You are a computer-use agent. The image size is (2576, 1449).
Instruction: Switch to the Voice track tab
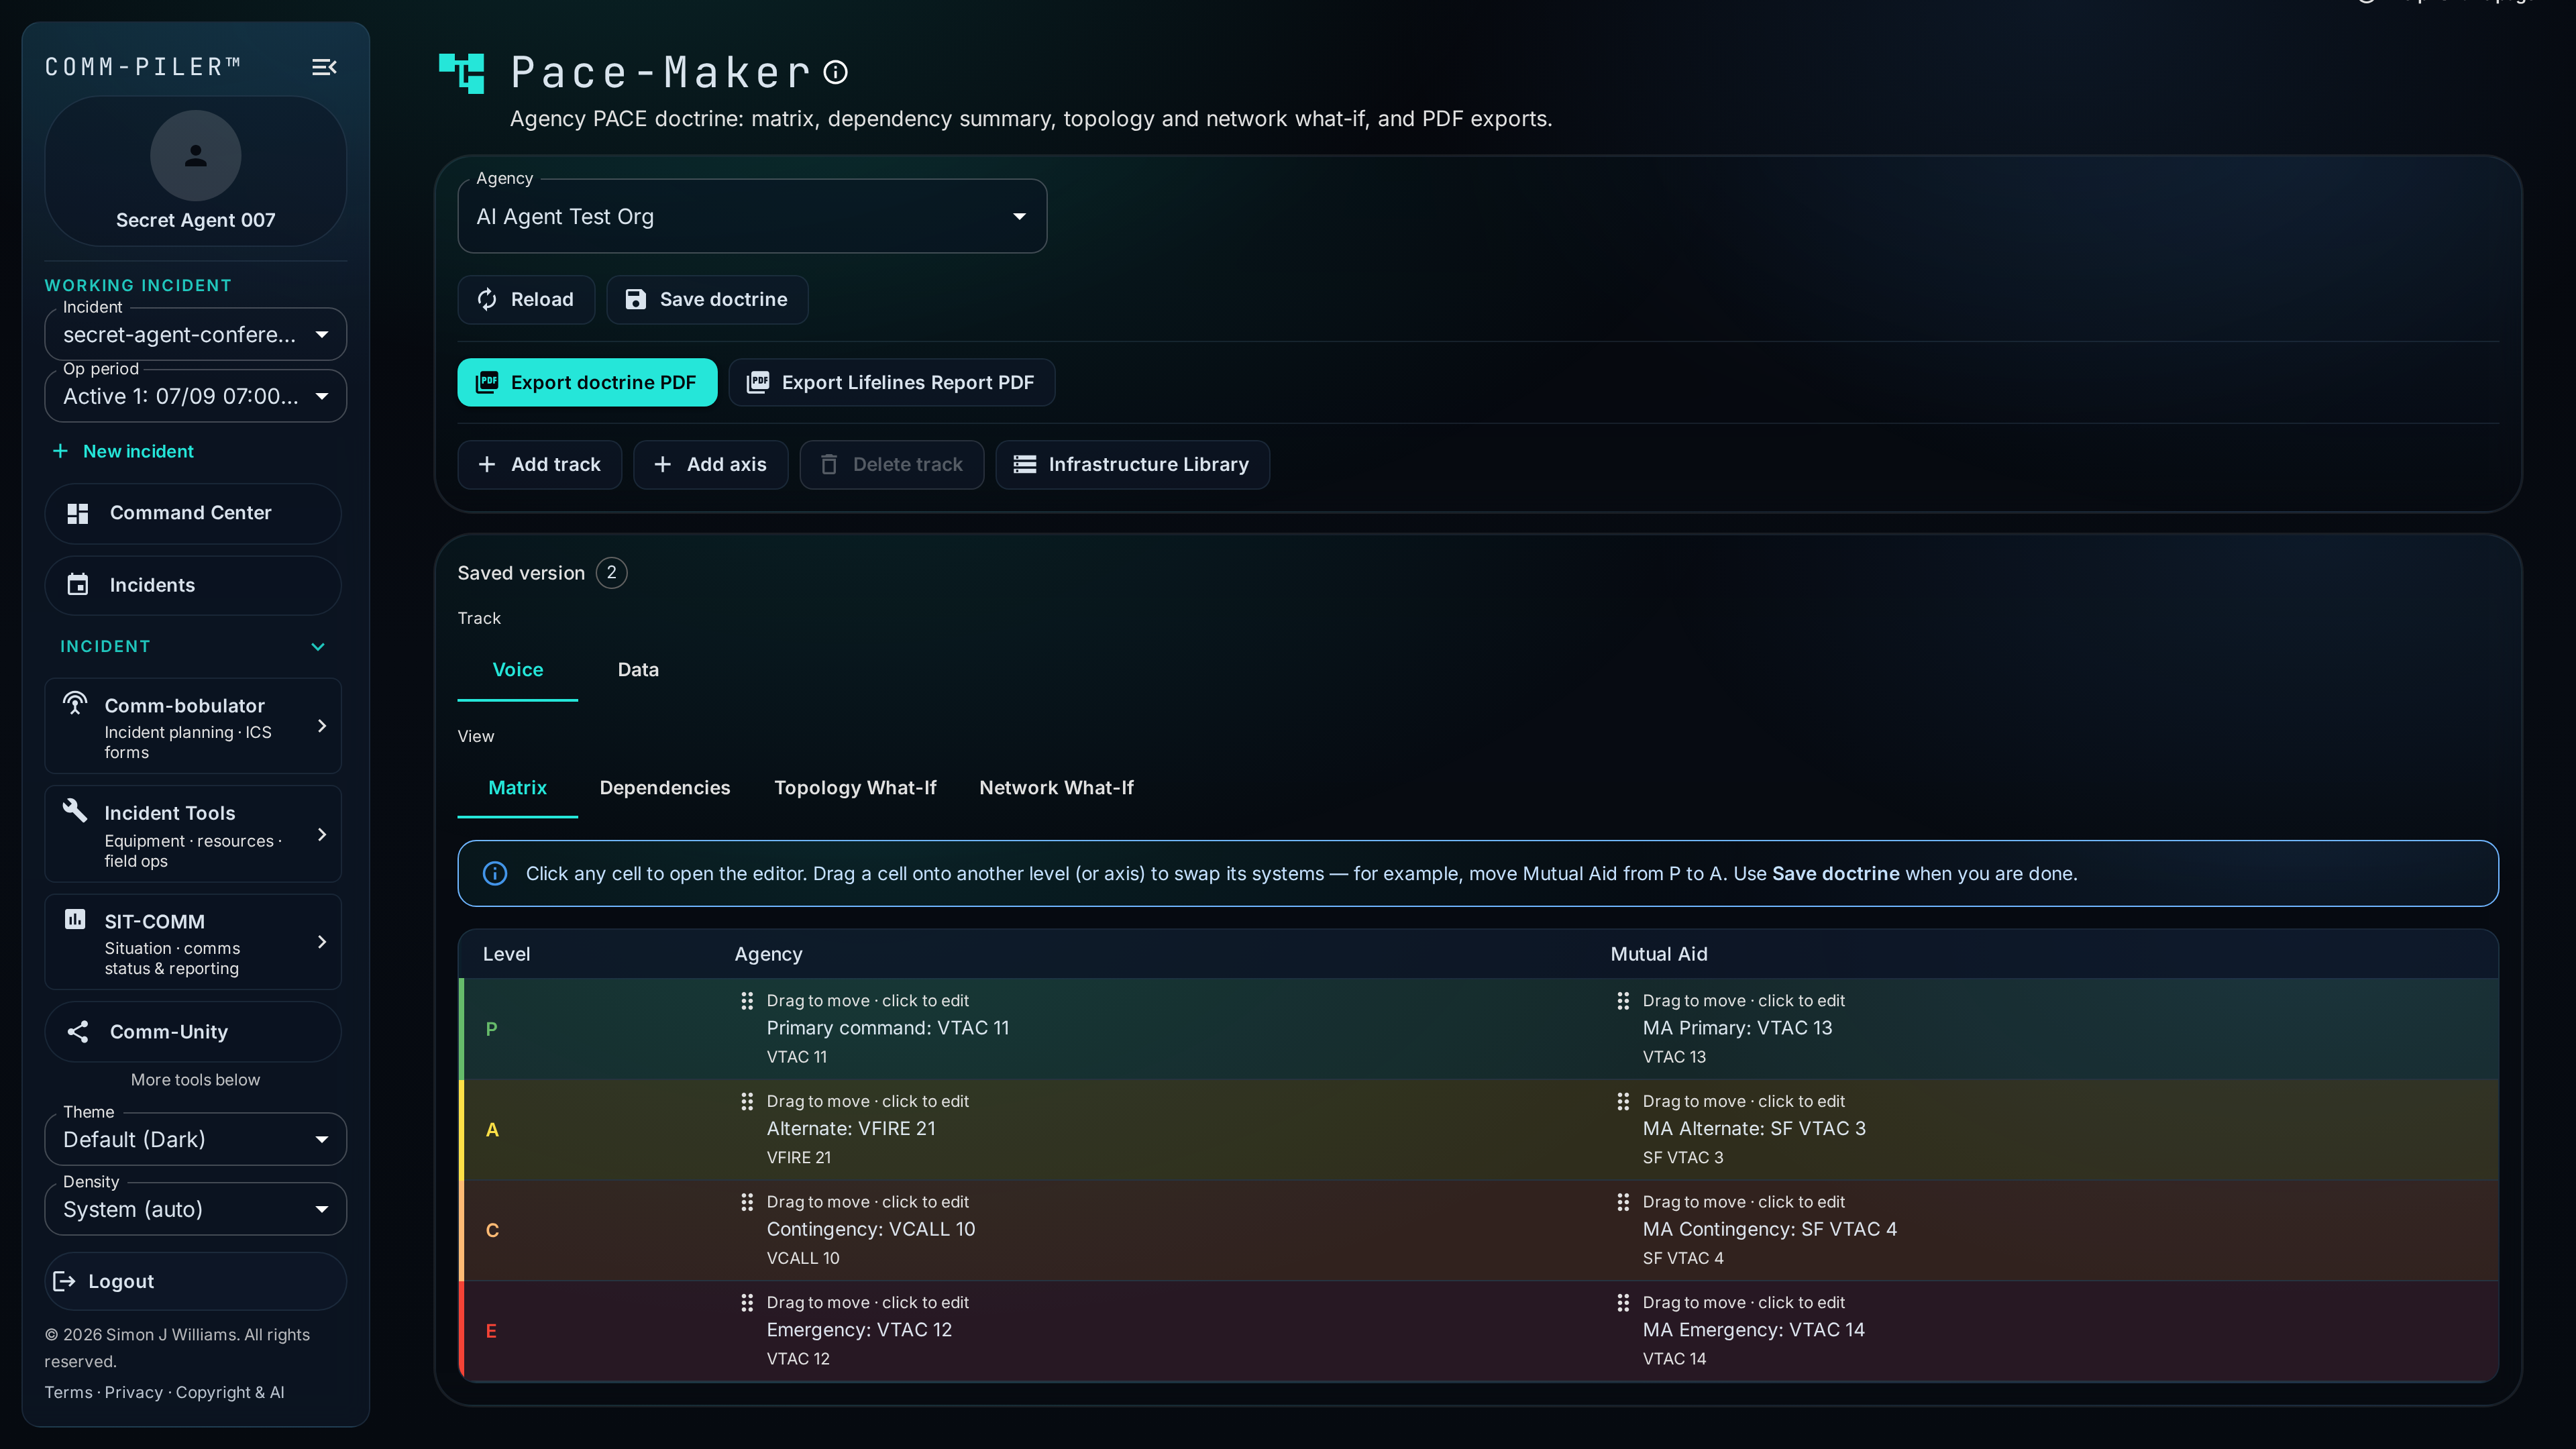pyautogui.click(x=518, y=670)
